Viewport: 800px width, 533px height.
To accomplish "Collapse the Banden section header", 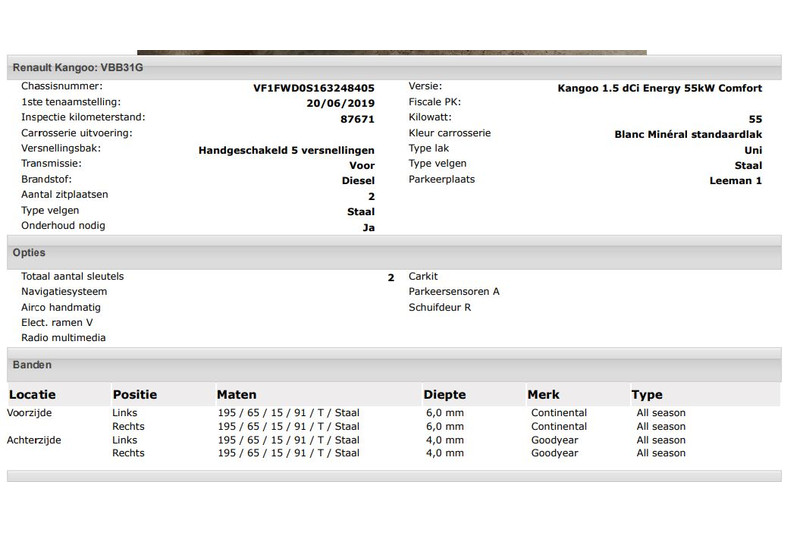I will tap(32, 366).
